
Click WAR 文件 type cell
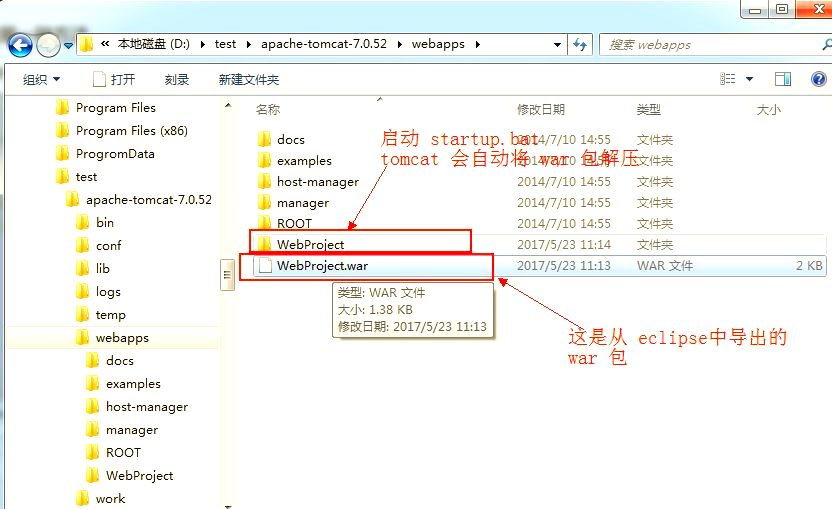[665, 266]
